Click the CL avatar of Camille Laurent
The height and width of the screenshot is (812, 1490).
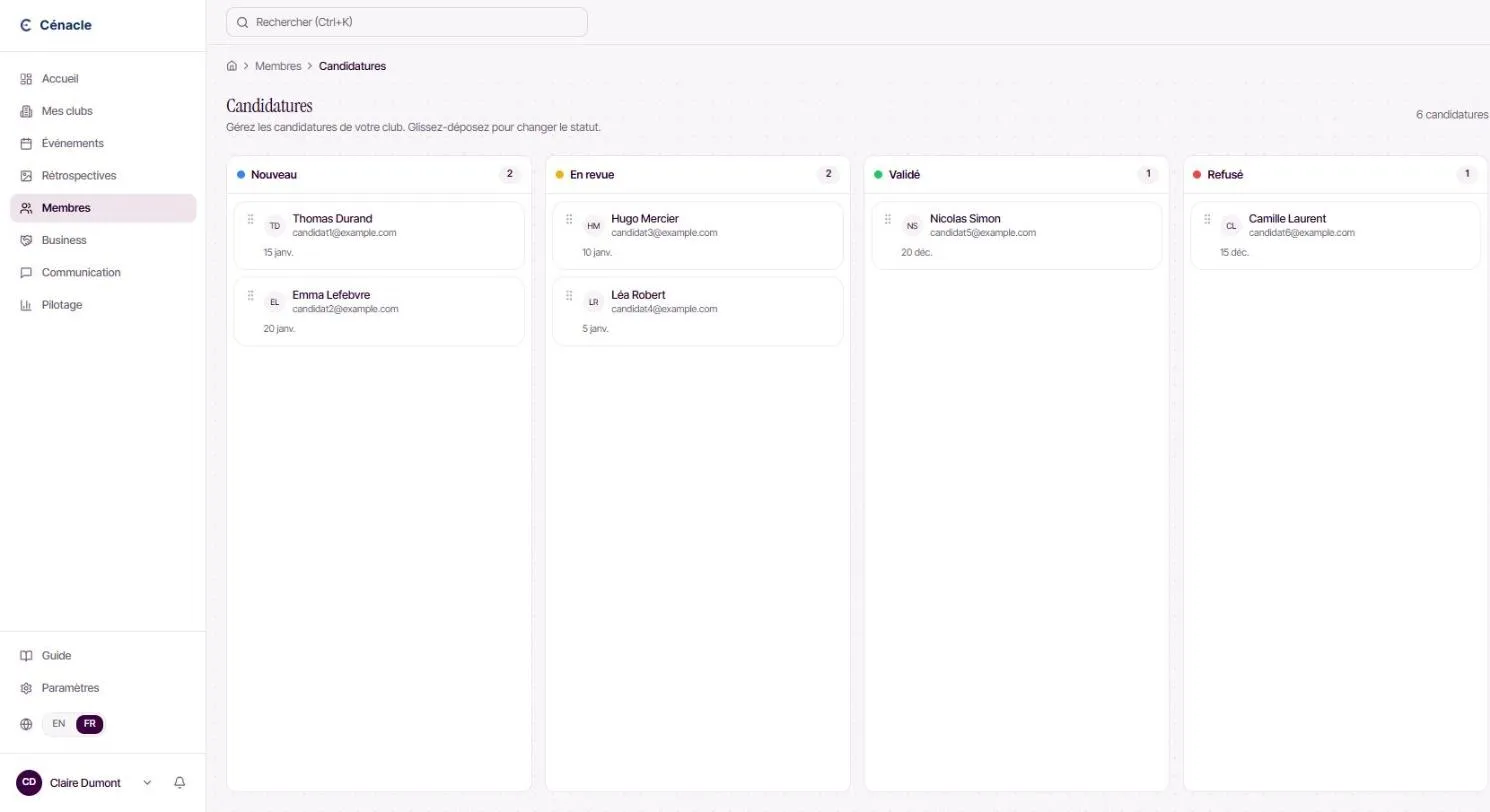[1231, 226]
